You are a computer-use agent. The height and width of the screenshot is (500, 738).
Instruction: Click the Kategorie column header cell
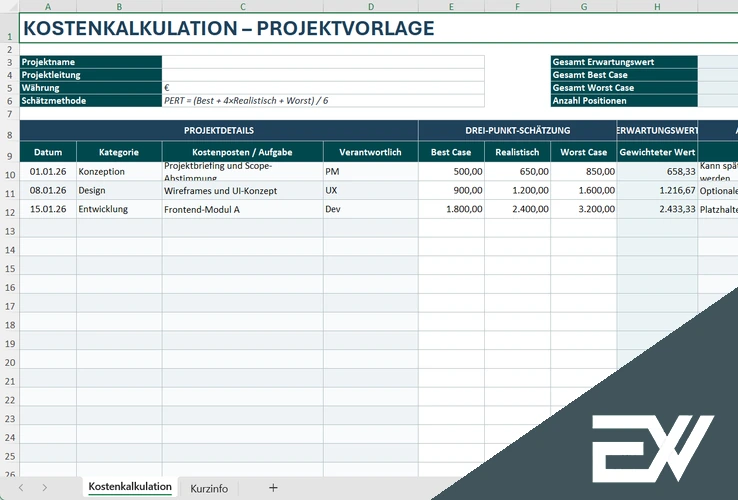(119, 152)
